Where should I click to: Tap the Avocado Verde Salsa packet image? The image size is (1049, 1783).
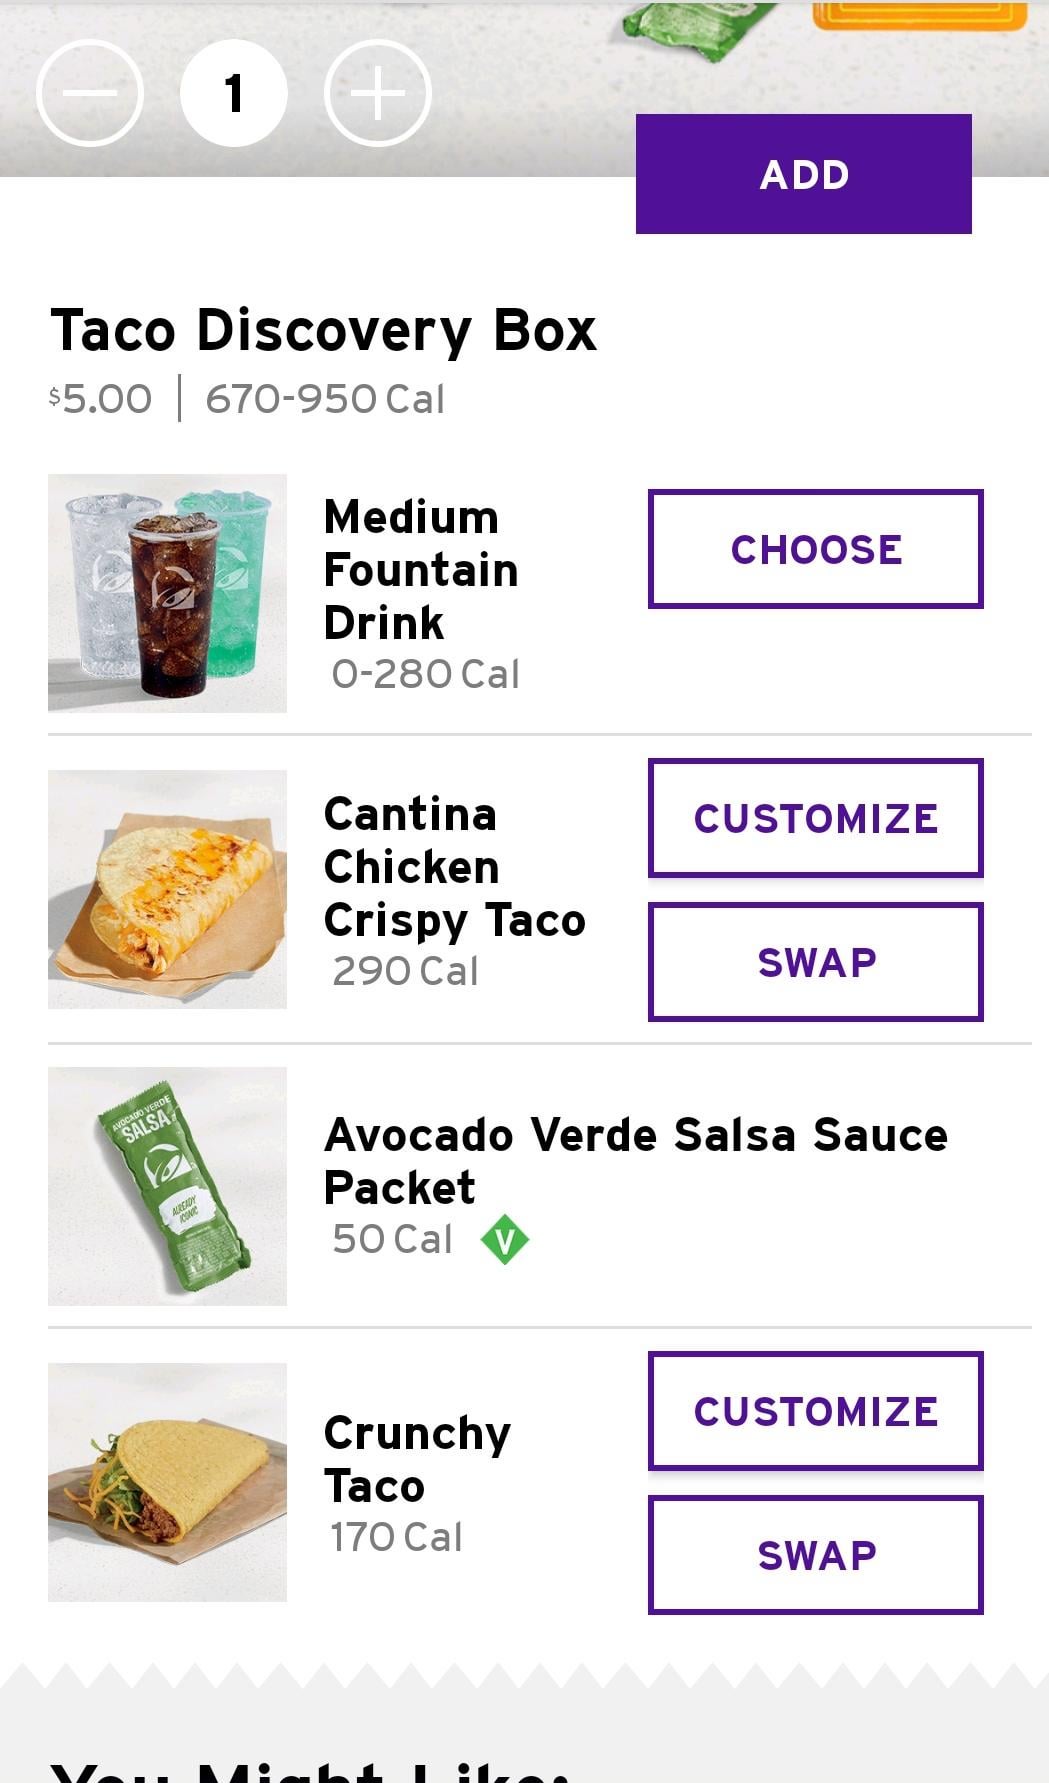[167, 1186]
